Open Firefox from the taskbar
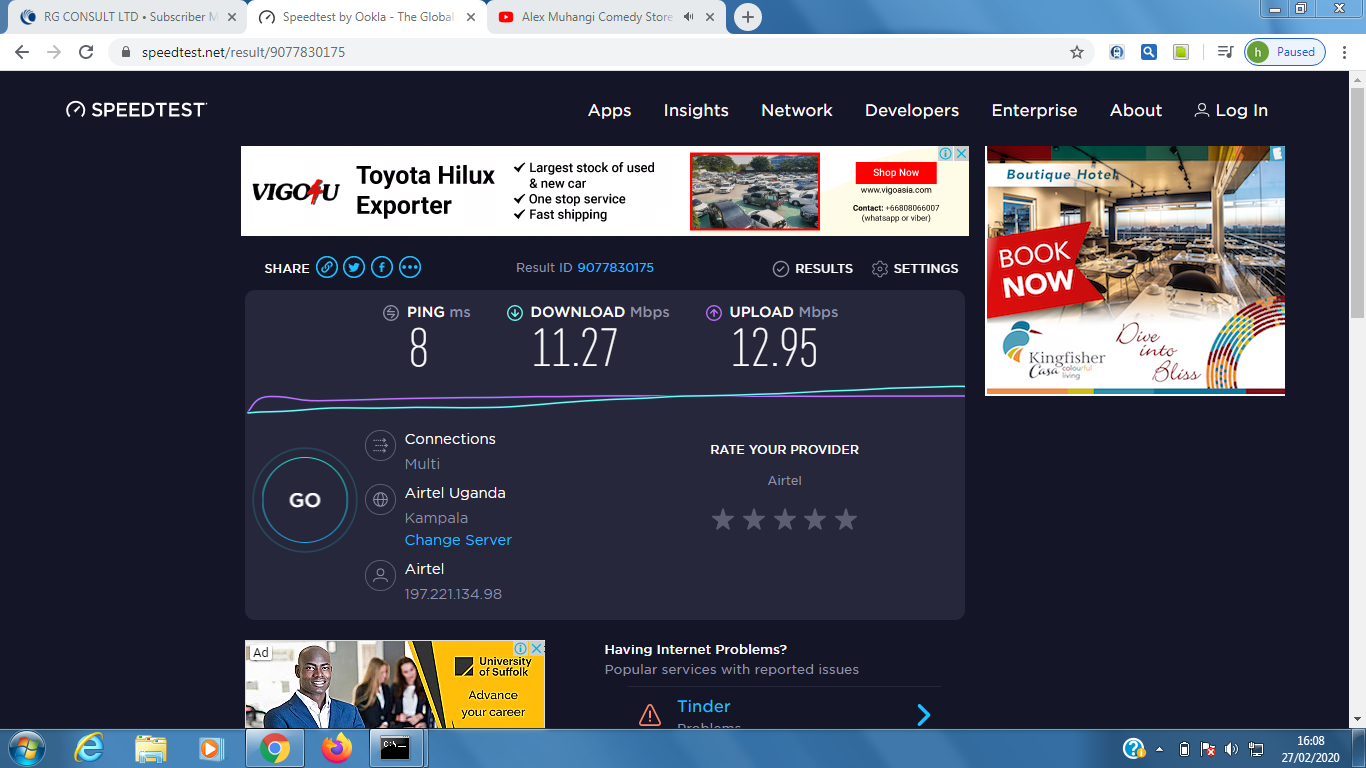The height and width of the screenshot is (768, 1366). 337,748
